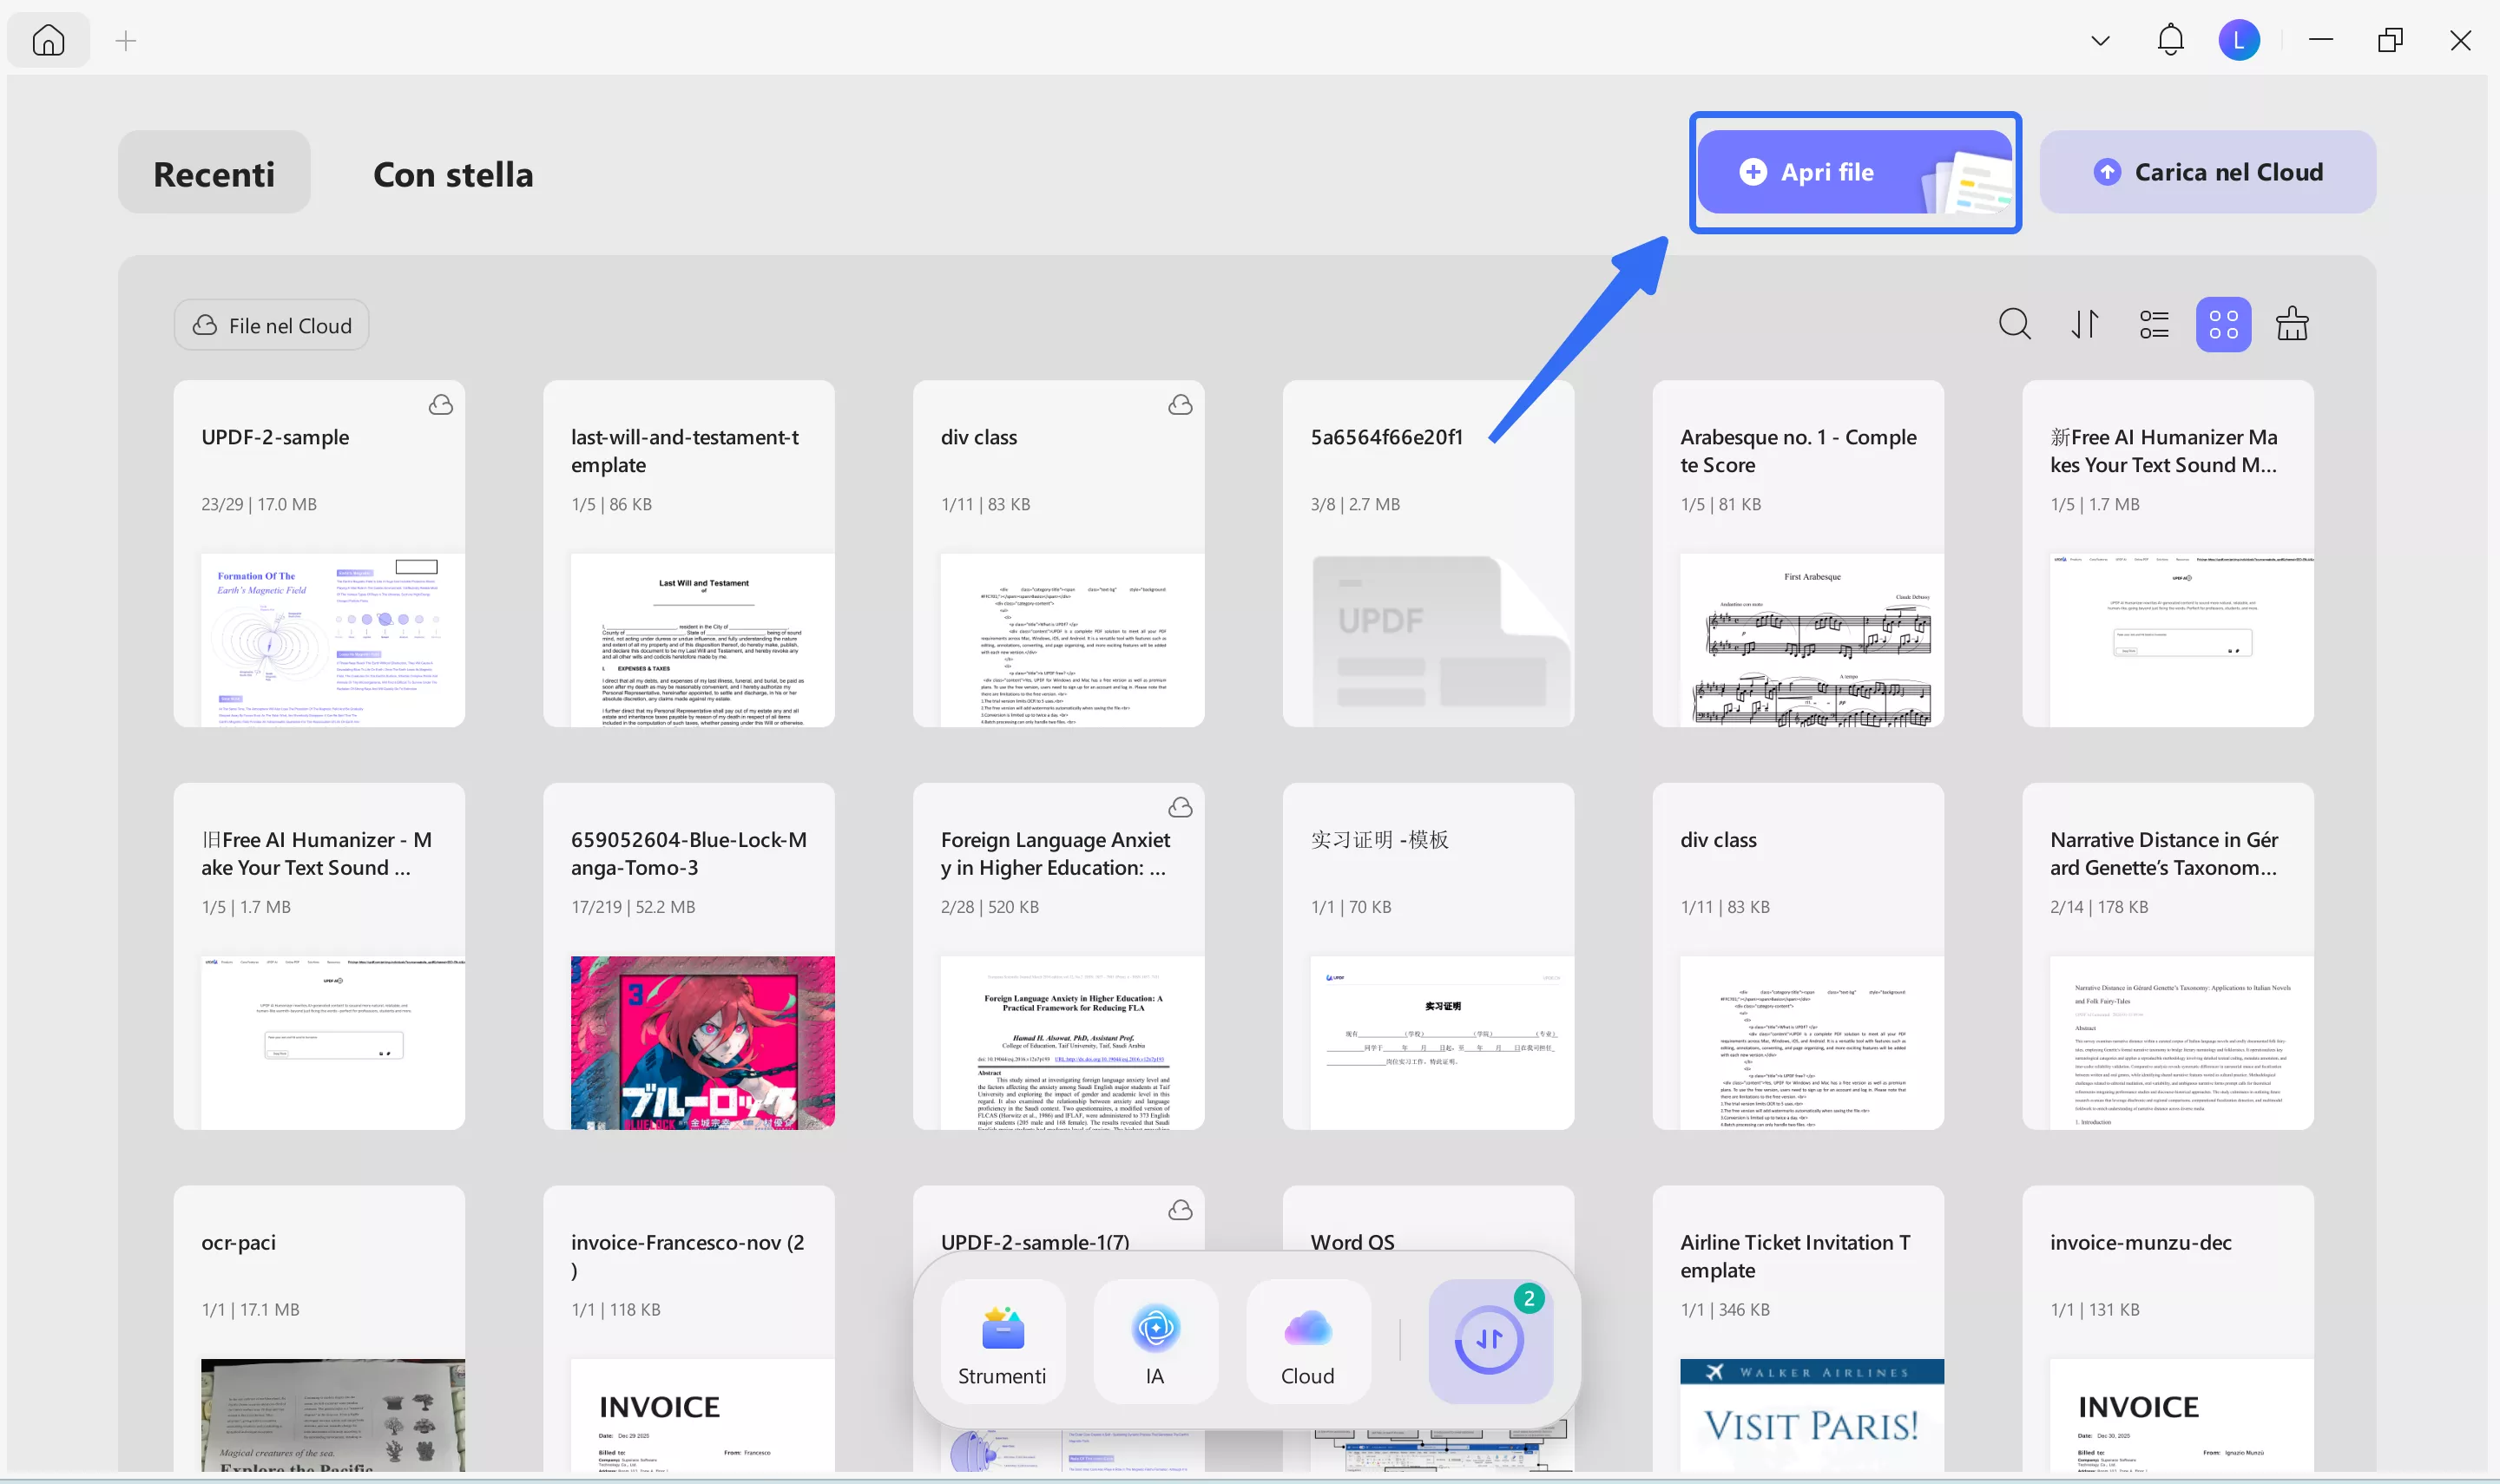Open sync transfers icon with badge 2

1490,1340
